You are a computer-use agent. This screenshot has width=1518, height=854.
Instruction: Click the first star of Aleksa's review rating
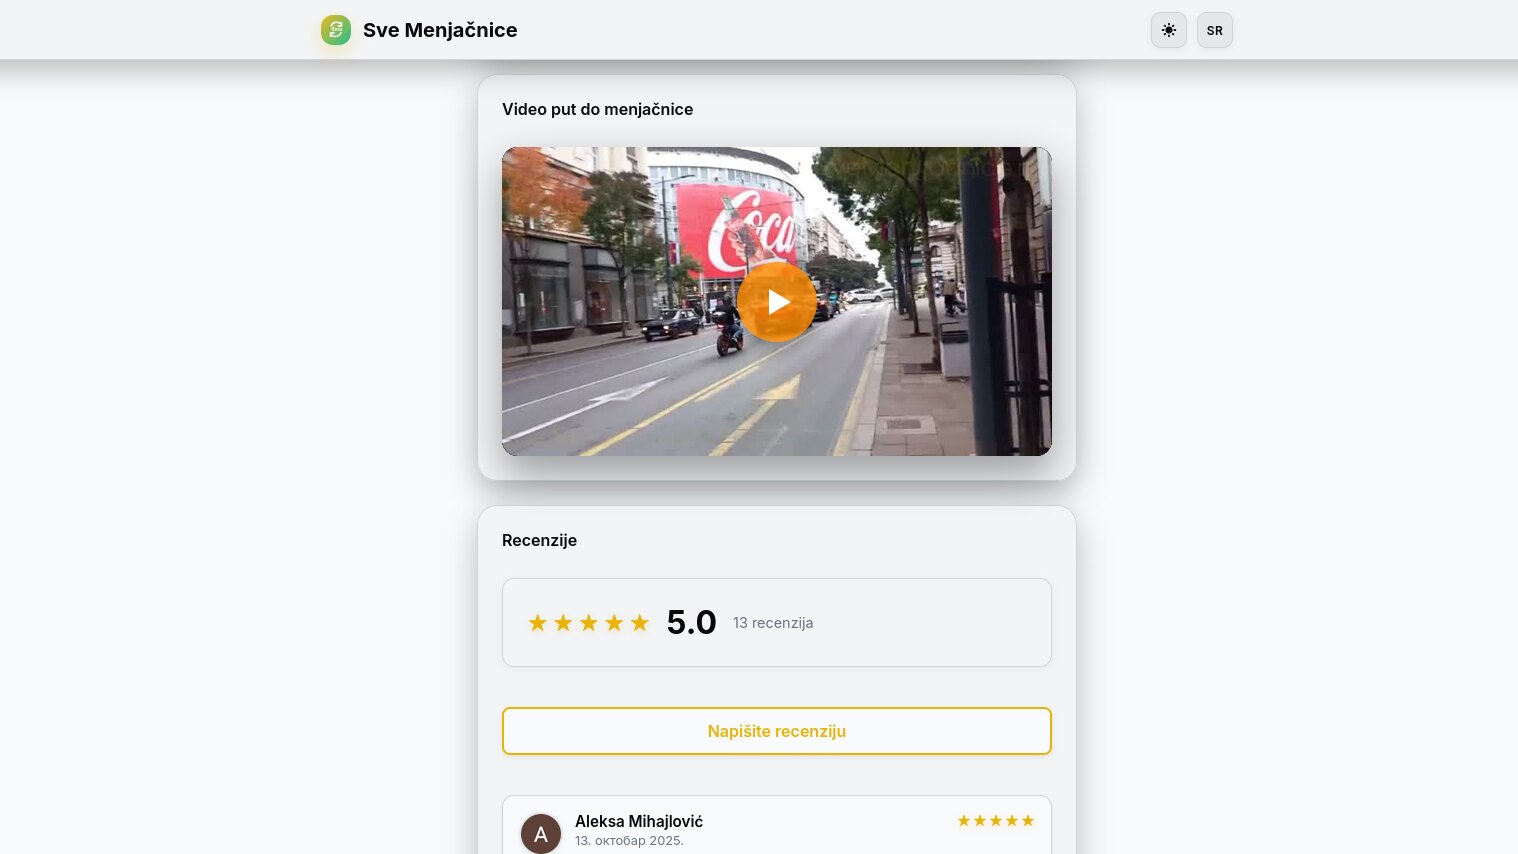(964, 821)
